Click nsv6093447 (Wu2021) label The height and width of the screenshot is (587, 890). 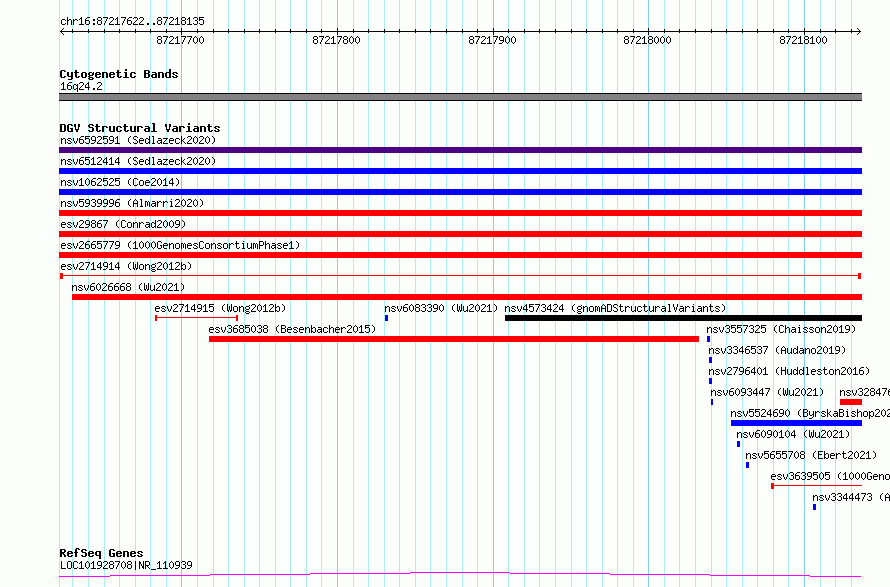767,392
